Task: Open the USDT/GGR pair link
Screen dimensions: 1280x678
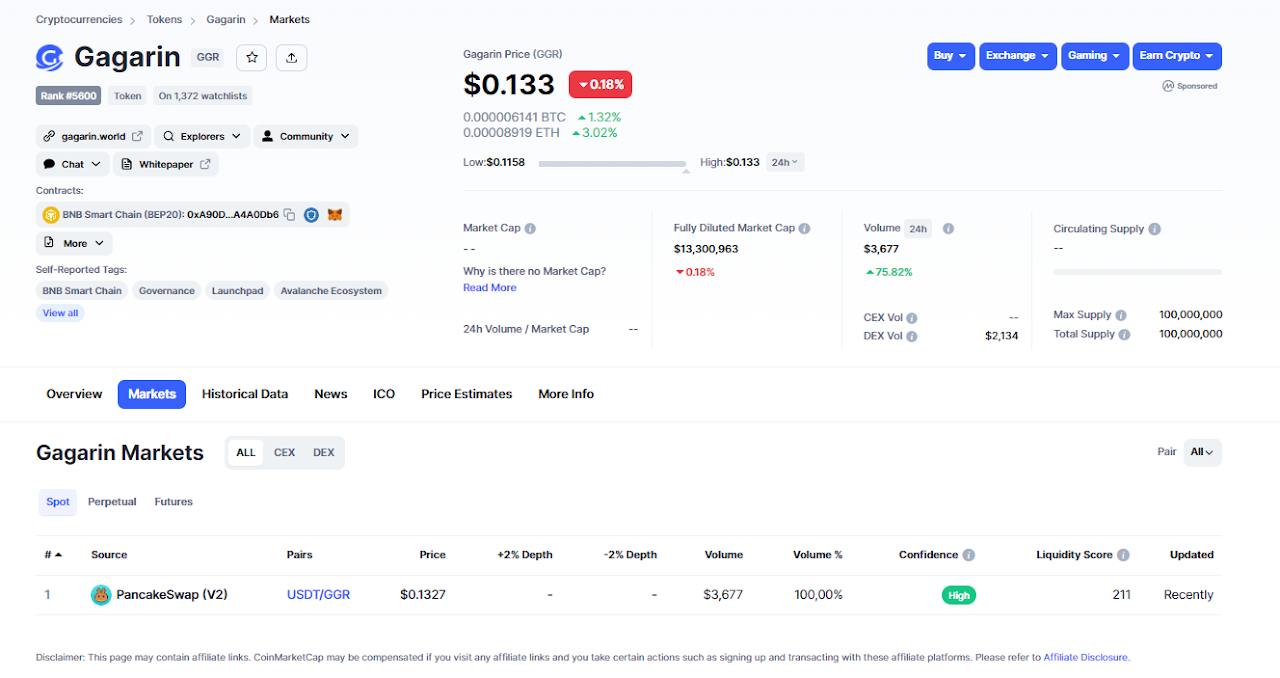Action: (318, 595)
